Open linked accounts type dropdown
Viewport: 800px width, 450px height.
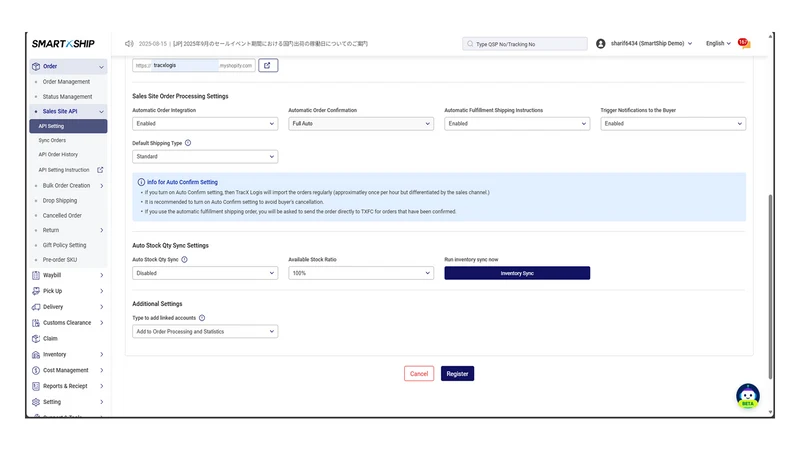(205, 332)
